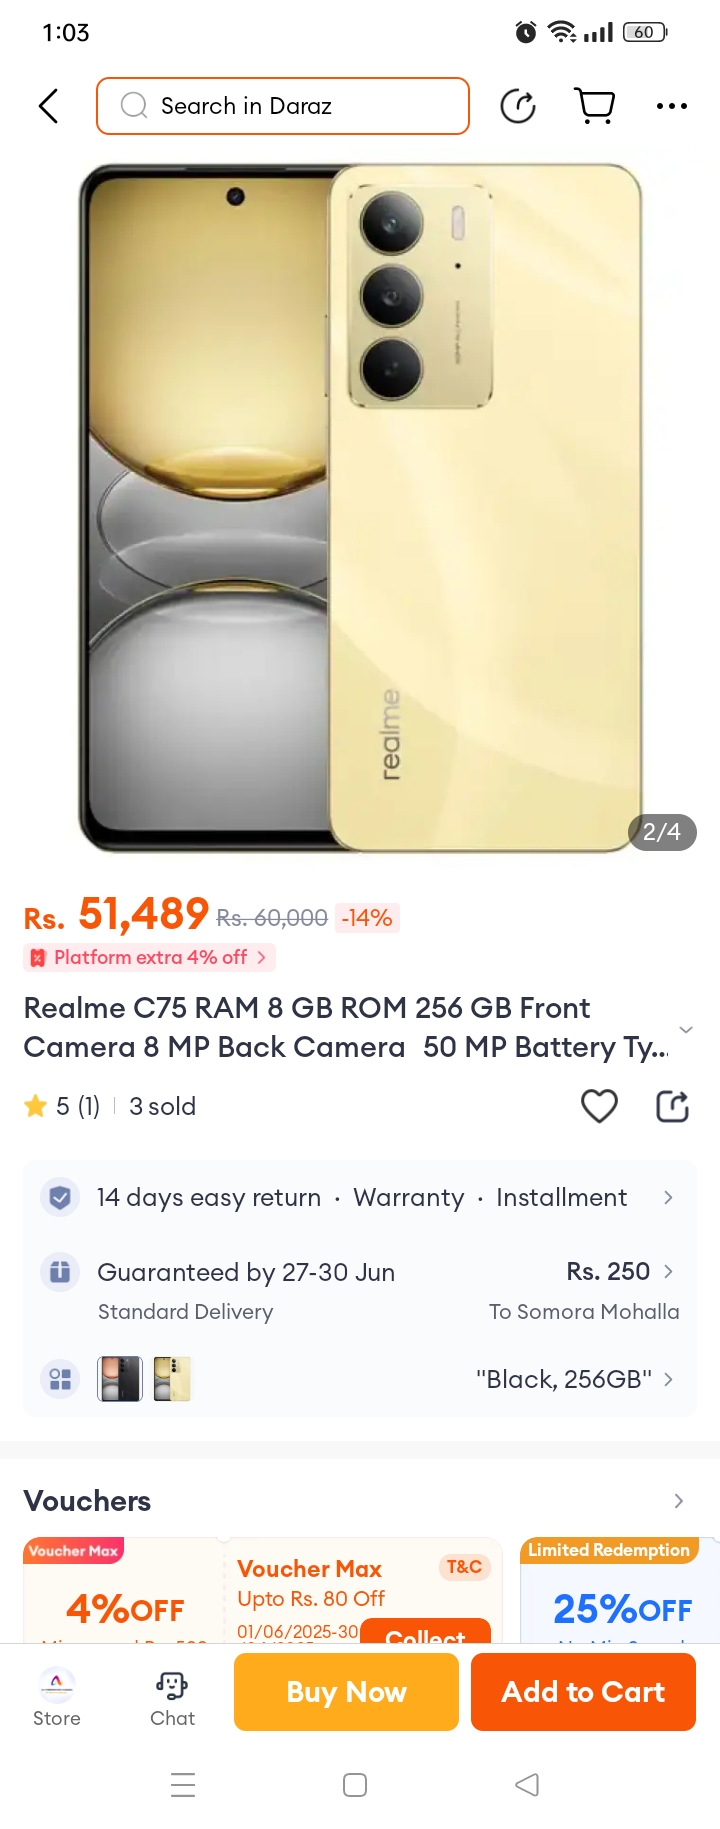Add product to wishlist with heart icon

(599, 1106)
